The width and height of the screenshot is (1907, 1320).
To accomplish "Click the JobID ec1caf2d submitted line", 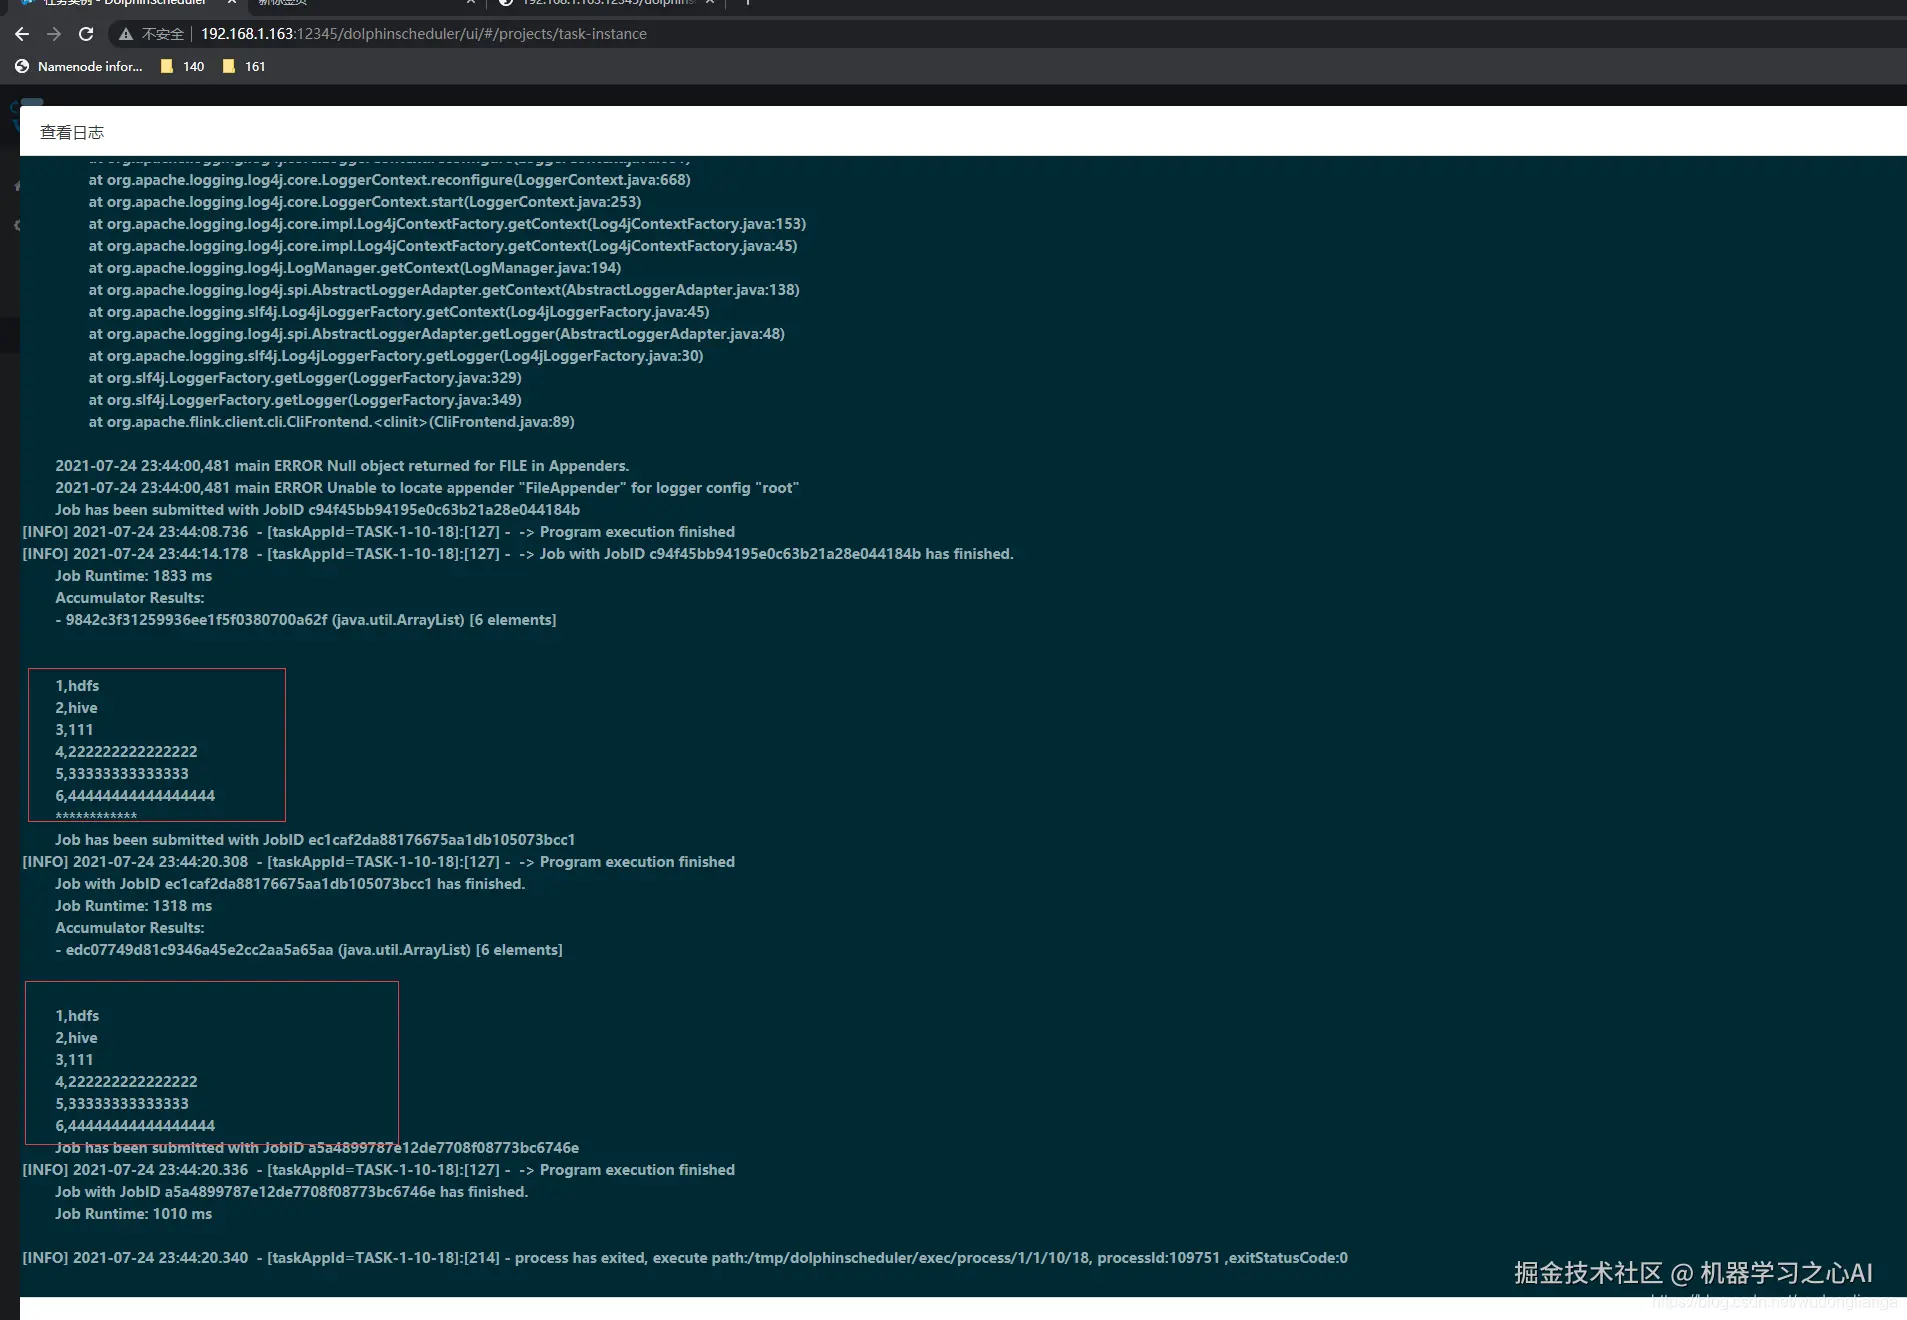I will tap(315, 840).
